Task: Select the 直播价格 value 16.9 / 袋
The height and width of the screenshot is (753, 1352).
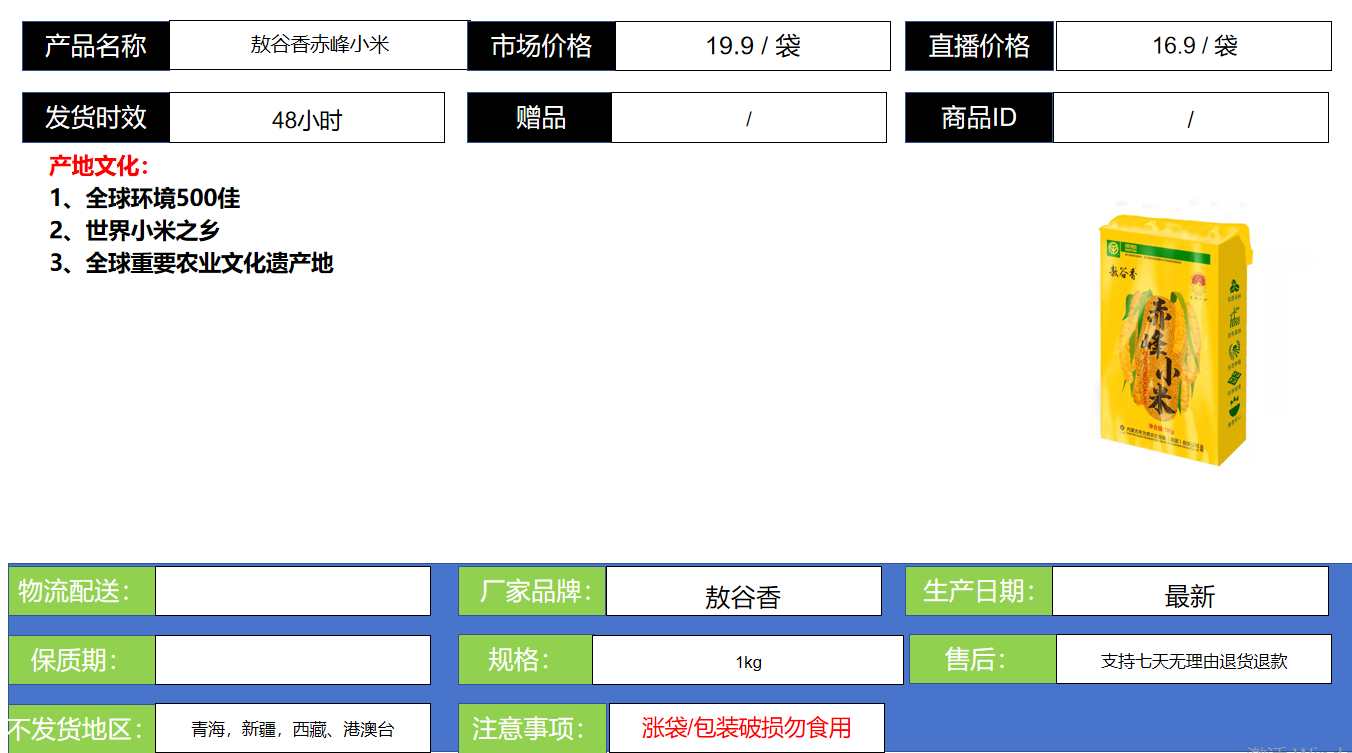Action: click(x=1193, y=46)
